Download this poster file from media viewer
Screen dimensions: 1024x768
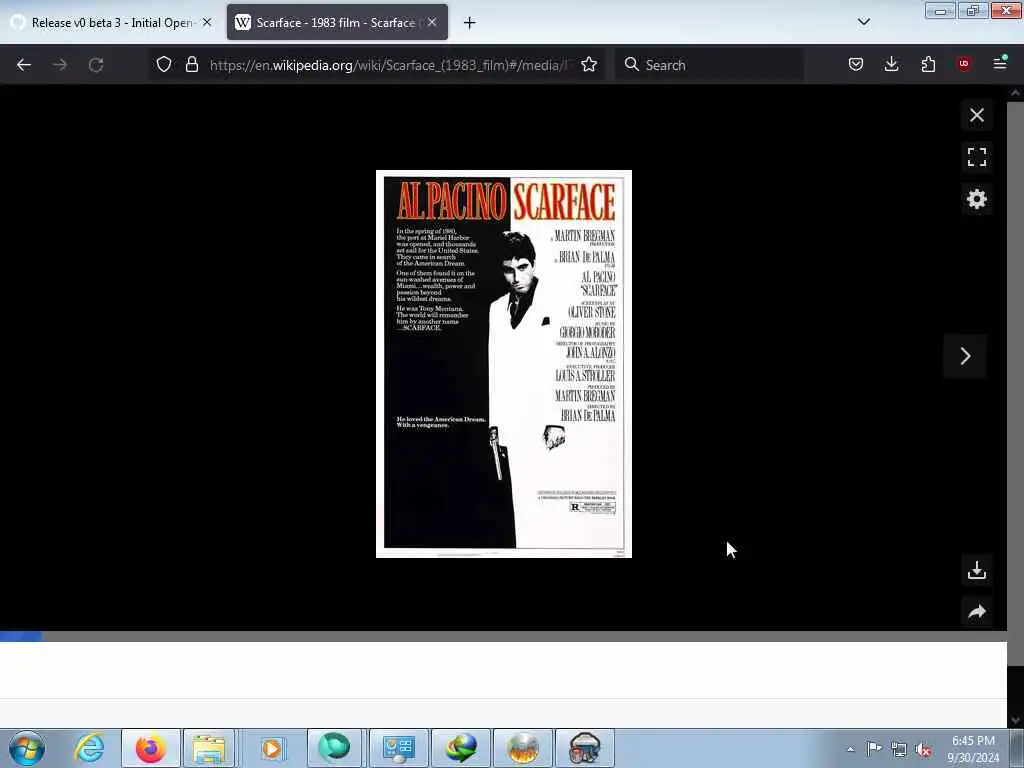[976, 570]
